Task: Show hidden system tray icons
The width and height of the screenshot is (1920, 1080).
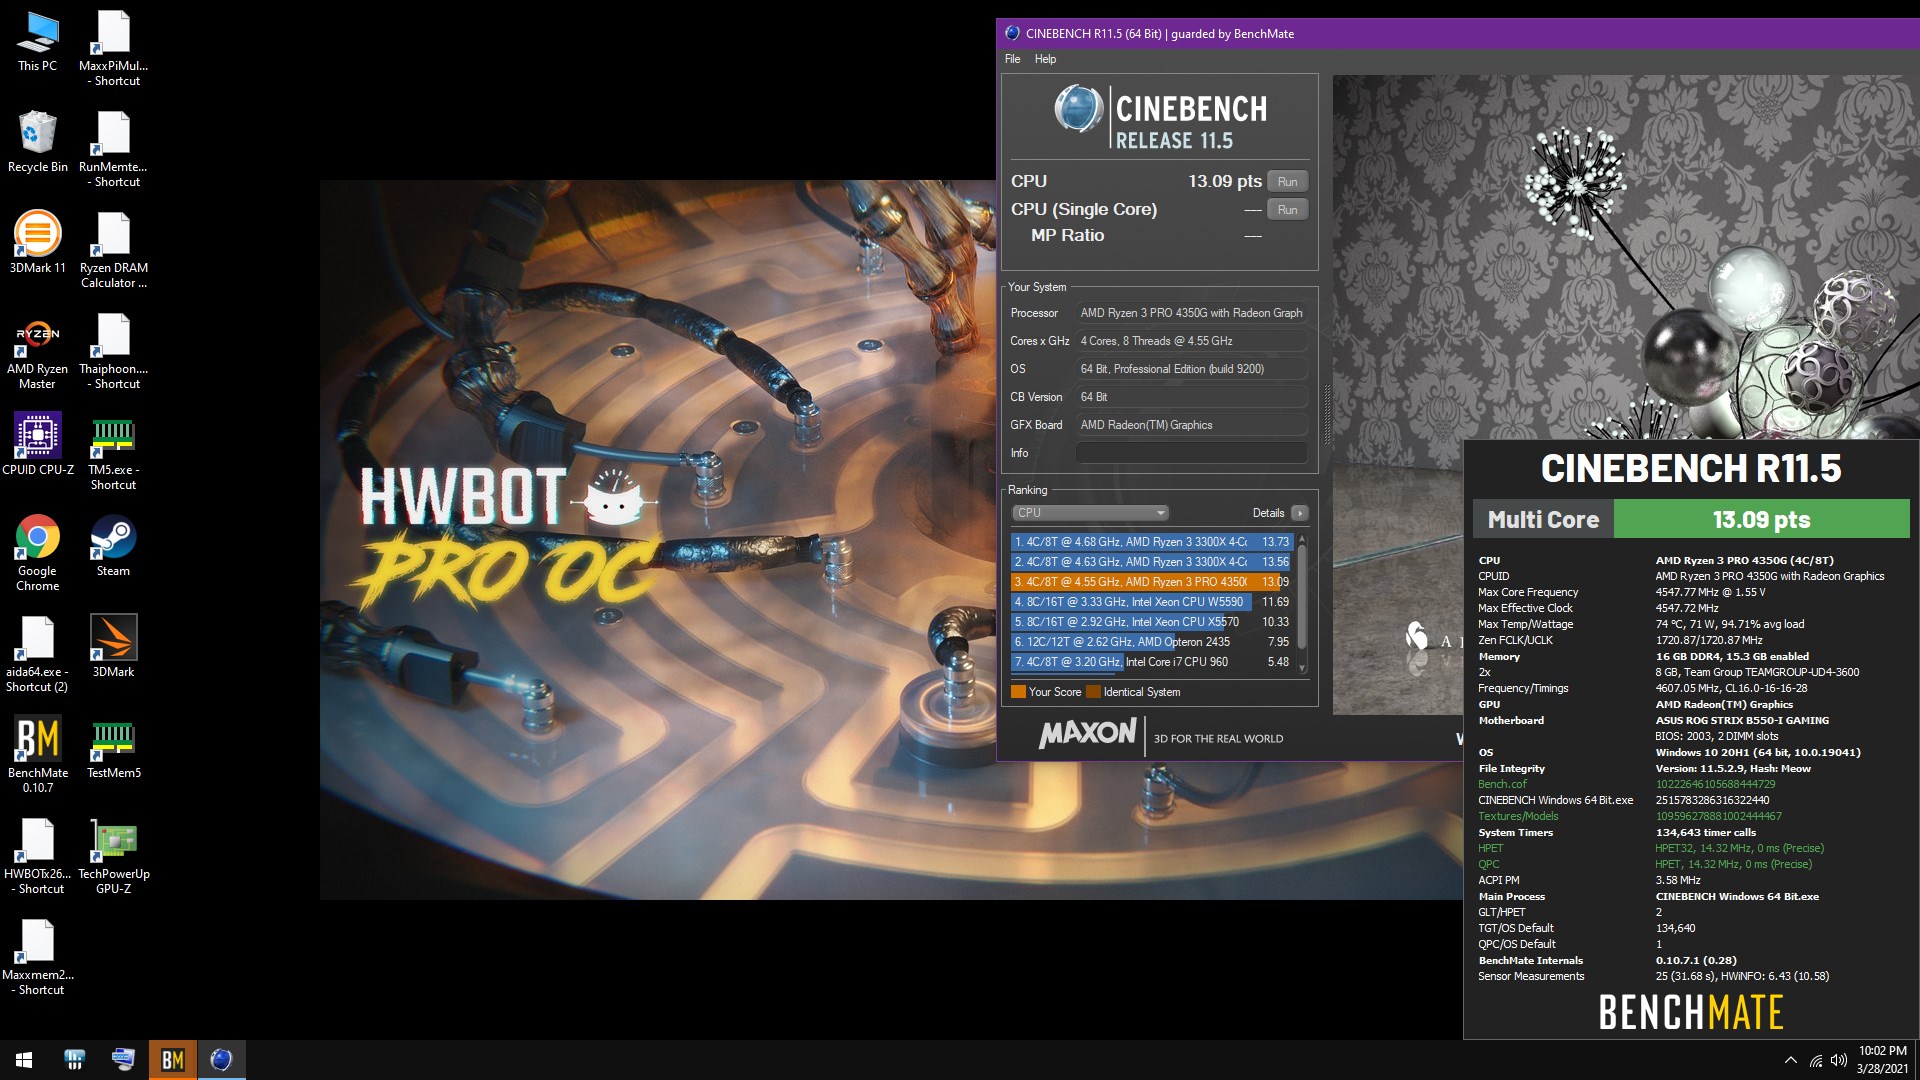Action: coord(1790,1060)
